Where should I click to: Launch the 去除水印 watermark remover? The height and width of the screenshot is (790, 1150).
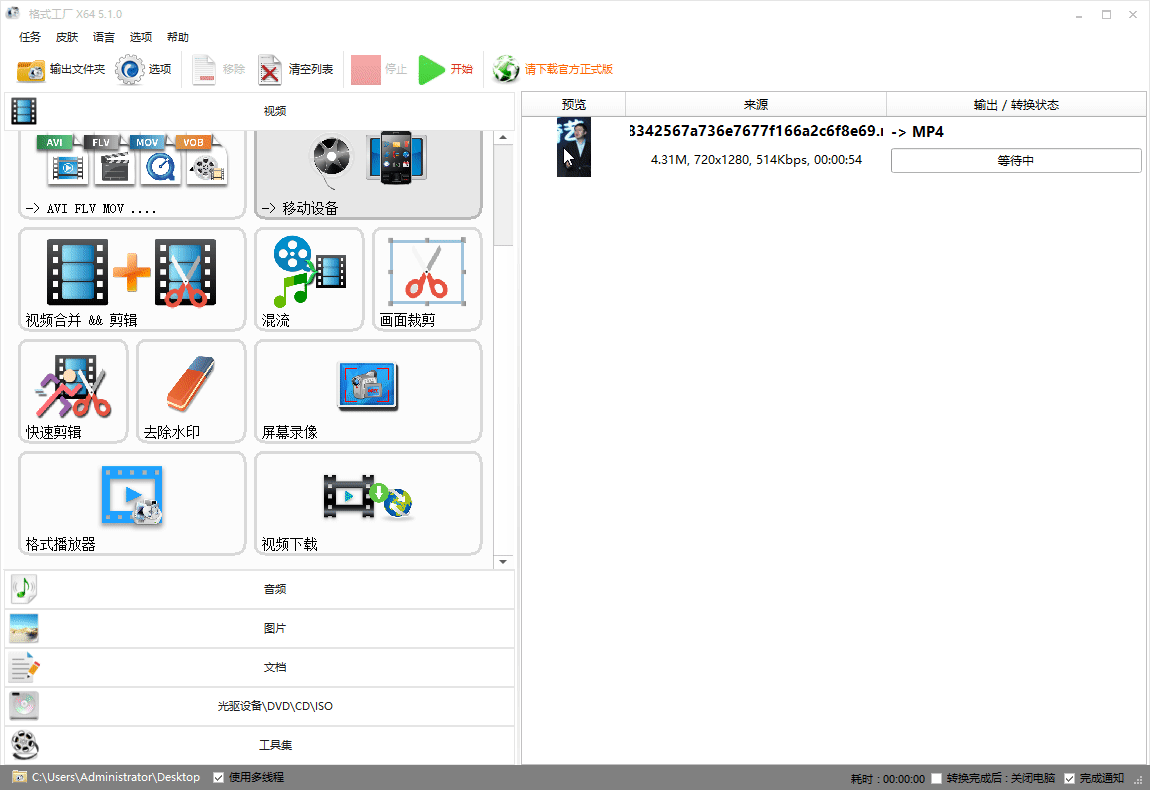191,391
